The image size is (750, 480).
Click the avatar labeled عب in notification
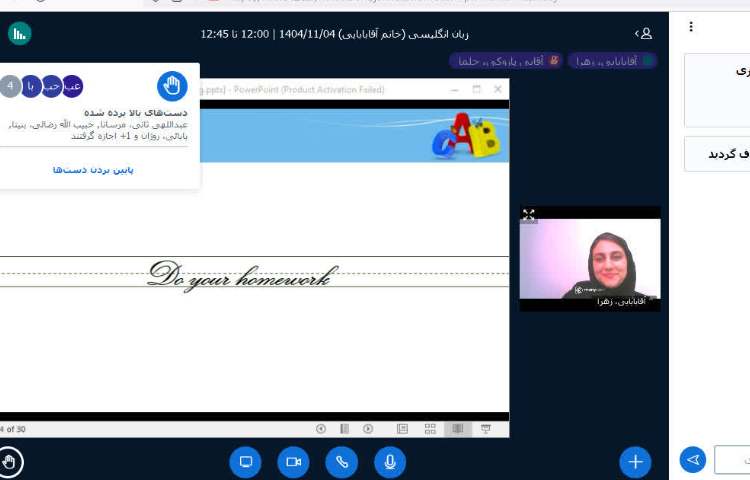pos(72,87)
